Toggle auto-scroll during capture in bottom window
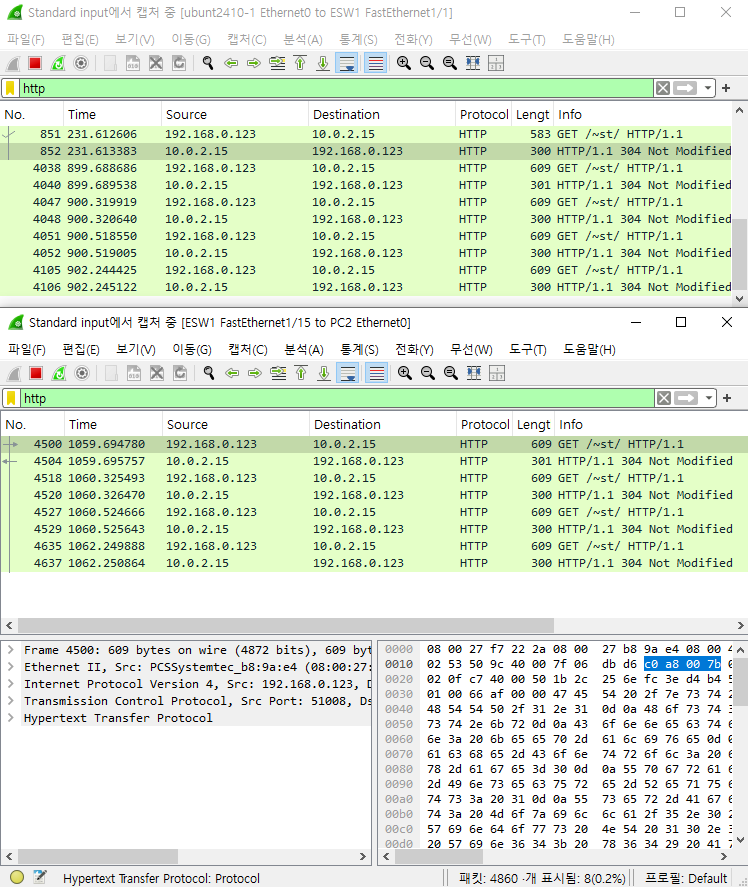Viewport: 748px width, 887px height. [347, 373]
